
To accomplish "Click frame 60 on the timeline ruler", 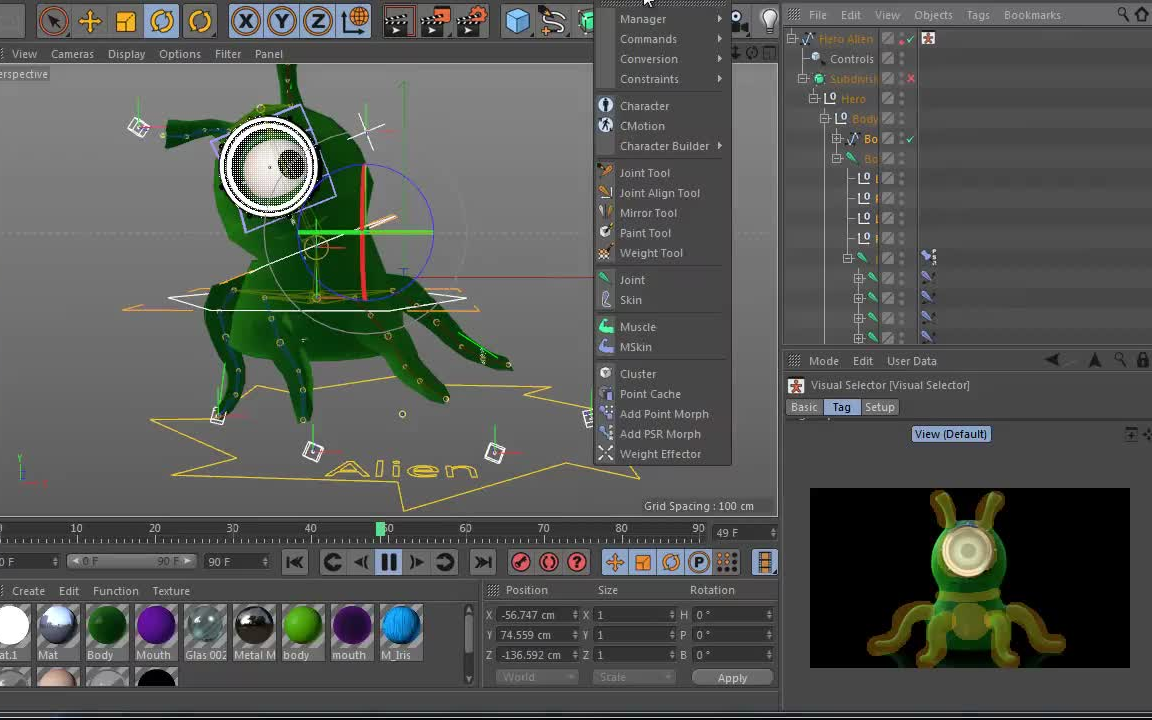I will click(465, 527).
